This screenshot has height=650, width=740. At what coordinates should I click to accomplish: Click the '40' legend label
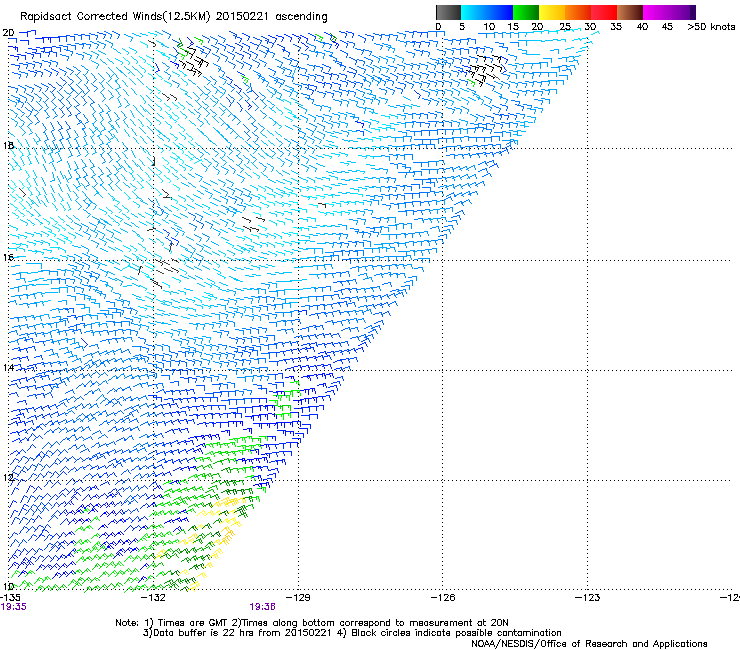pos(642,27)
